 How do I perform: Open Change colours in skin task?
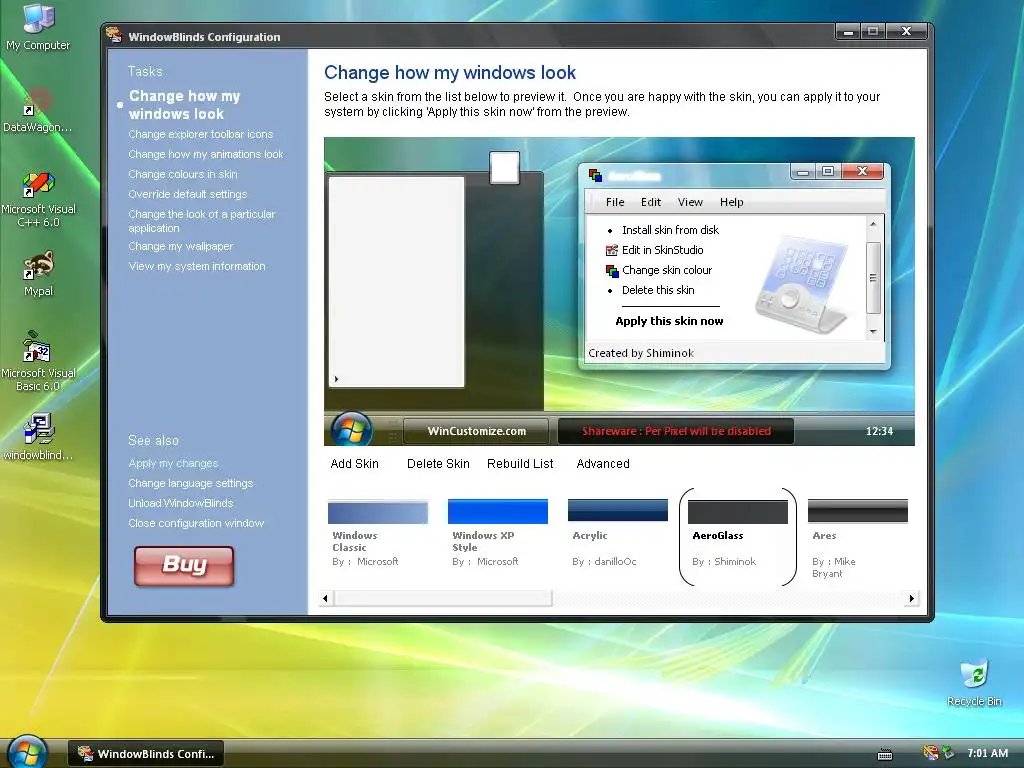(183, 174)
